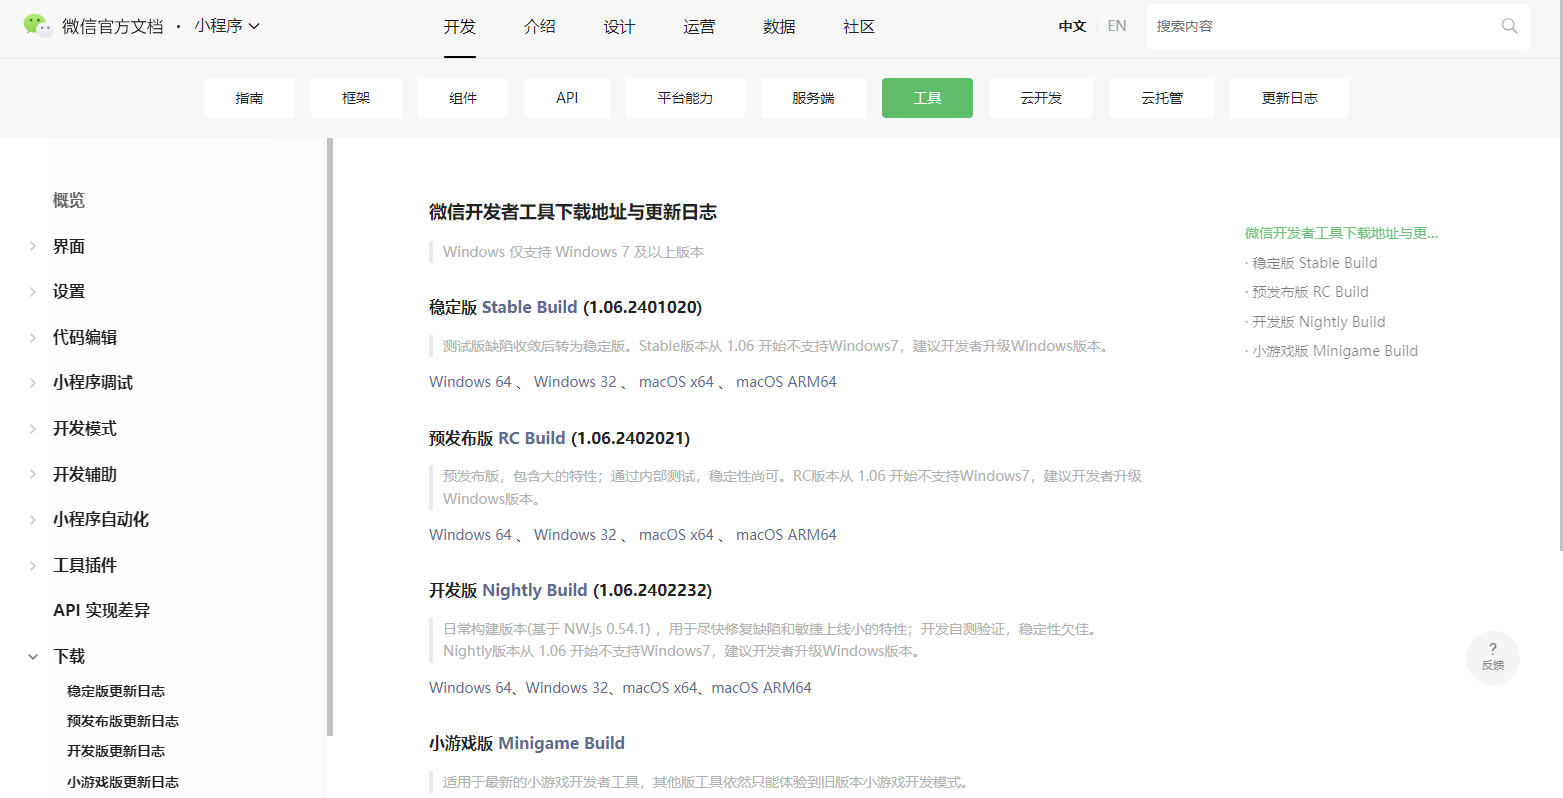Select the 平台能力 sub-navigation button
Viewport: 1563px width, 798px height.
point(685,98)
